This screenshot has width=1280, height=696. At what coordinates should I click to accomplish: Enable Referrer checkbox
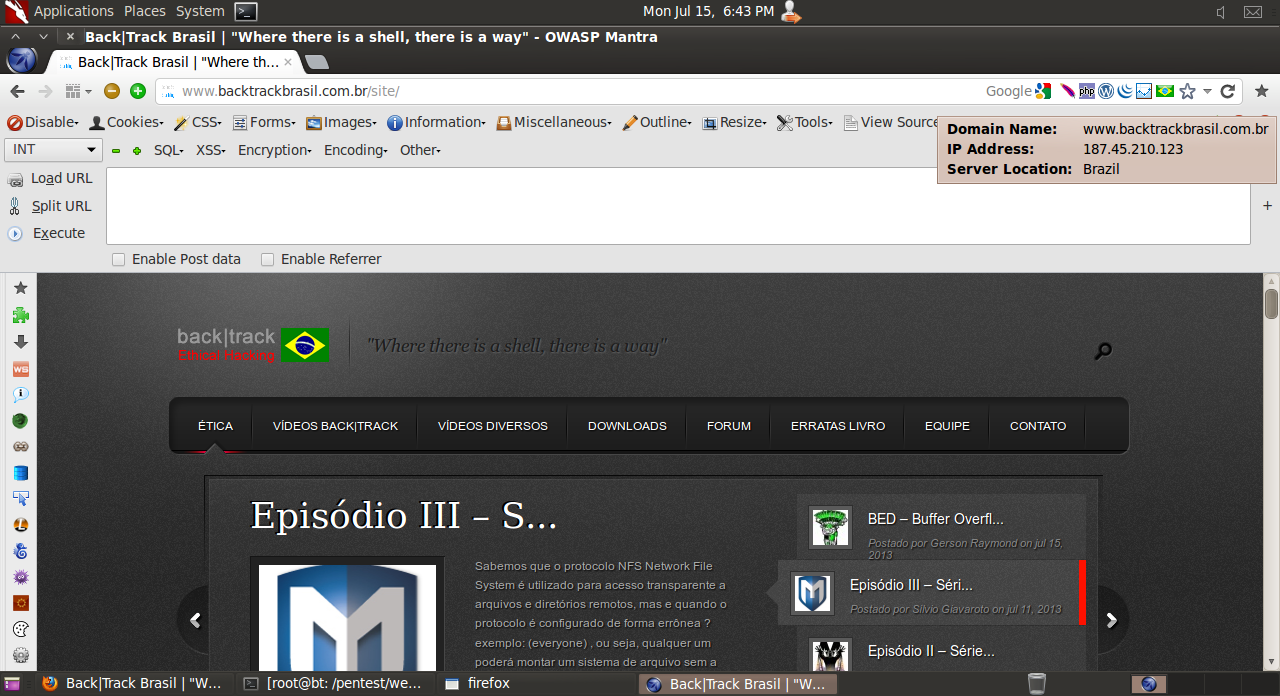[x=267, y=259]
